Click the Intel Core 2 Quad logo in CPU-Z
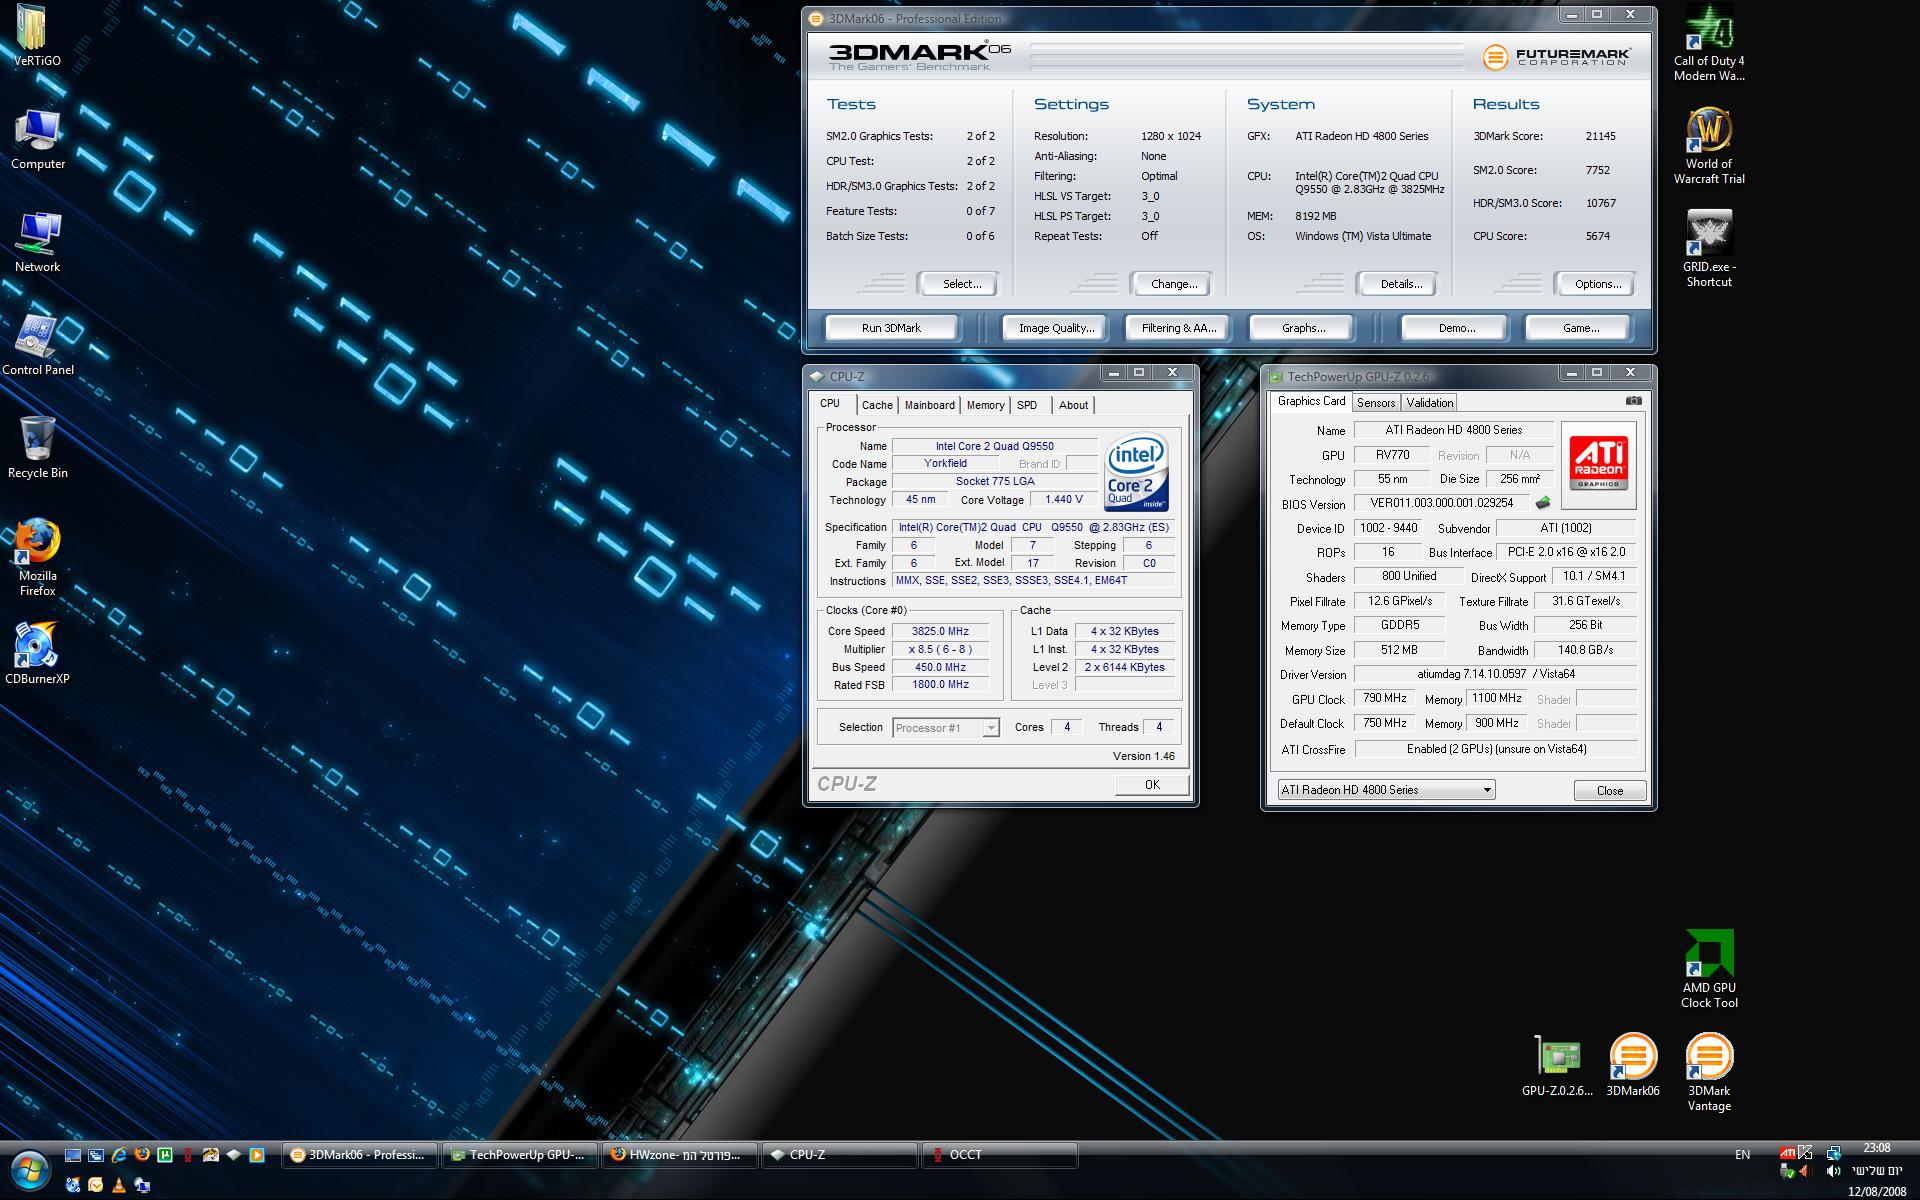Screen dimensions: 1920x1200 1137,472
